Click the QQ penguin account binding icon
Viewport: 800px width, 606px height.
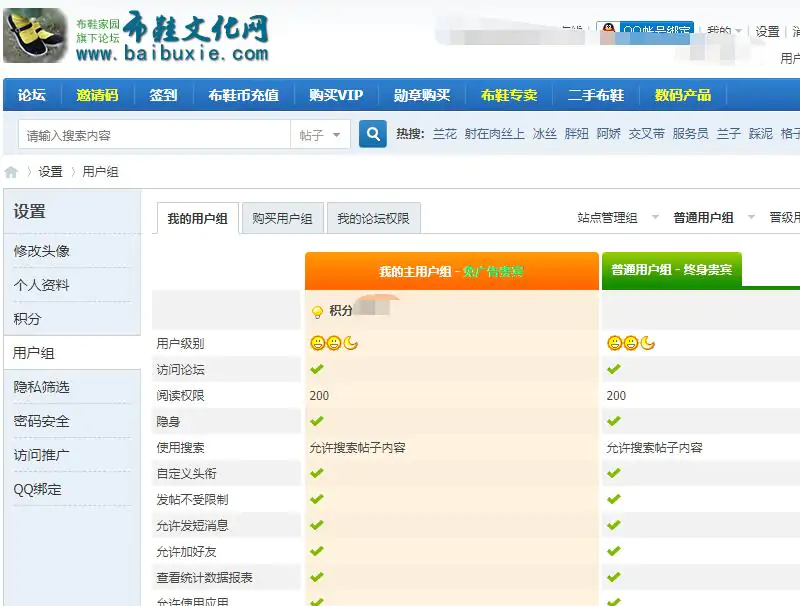pyautogui.click(x=608, y=30)
